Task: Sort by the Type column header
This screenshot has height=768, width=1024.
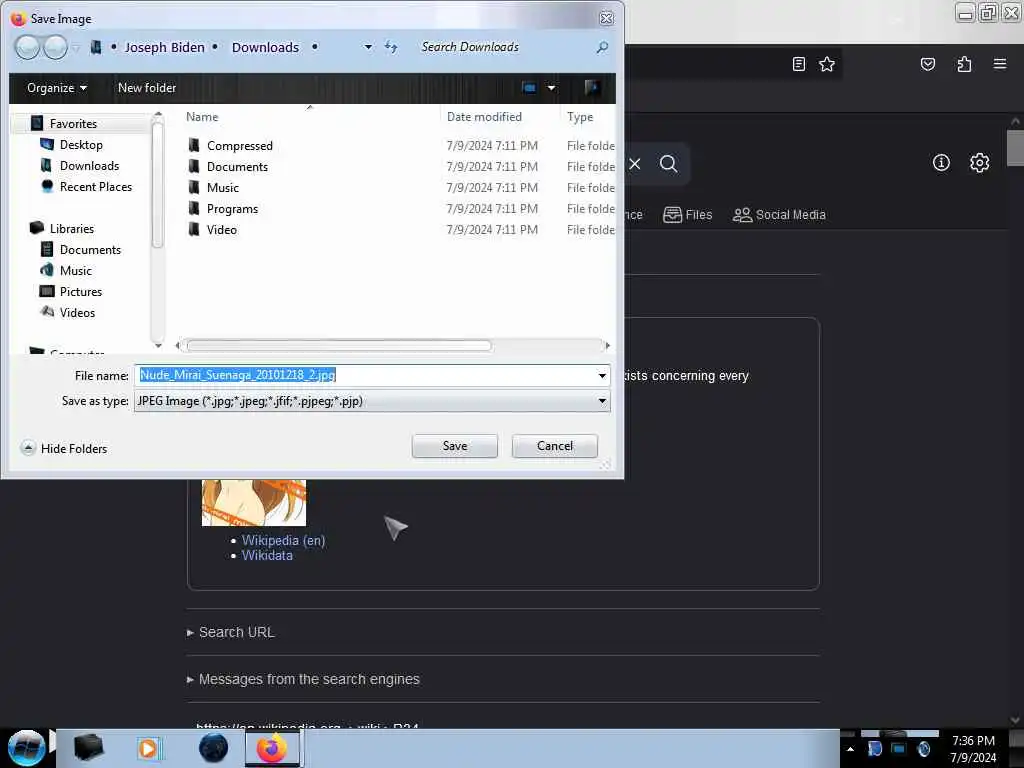Action: (580, 117)
